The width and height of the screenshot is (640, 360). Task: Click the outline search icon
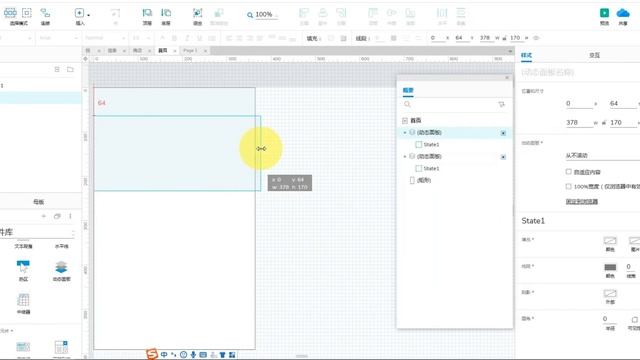407,104
